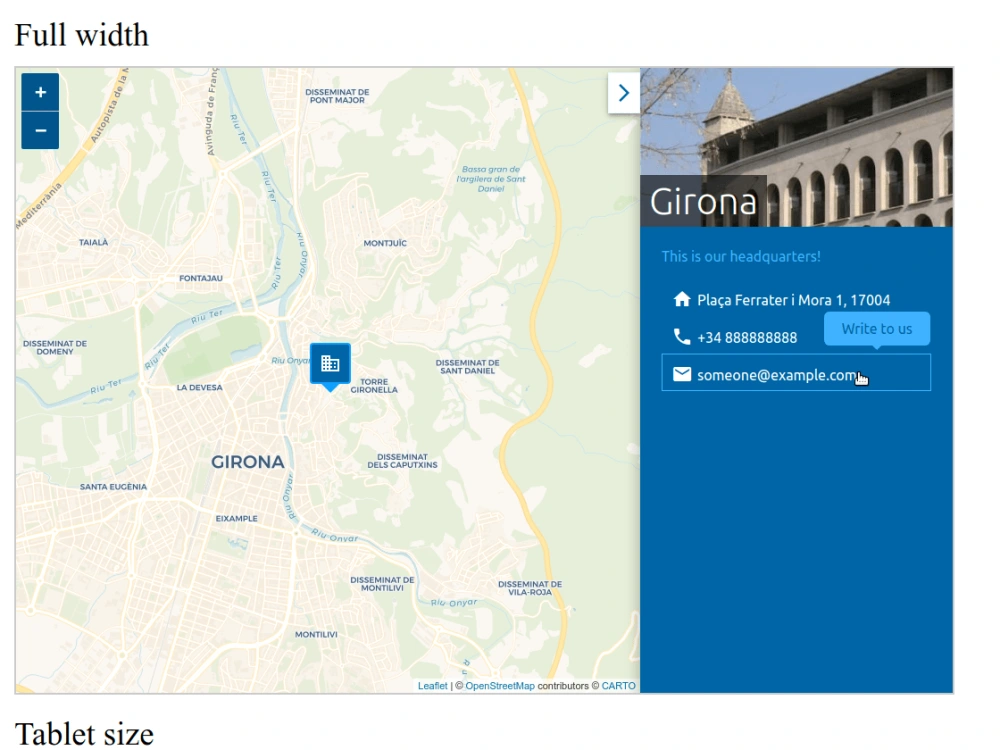1000x750 pixels.
Task: Click the EIXAMPLE map label
Action: [237, 518]
